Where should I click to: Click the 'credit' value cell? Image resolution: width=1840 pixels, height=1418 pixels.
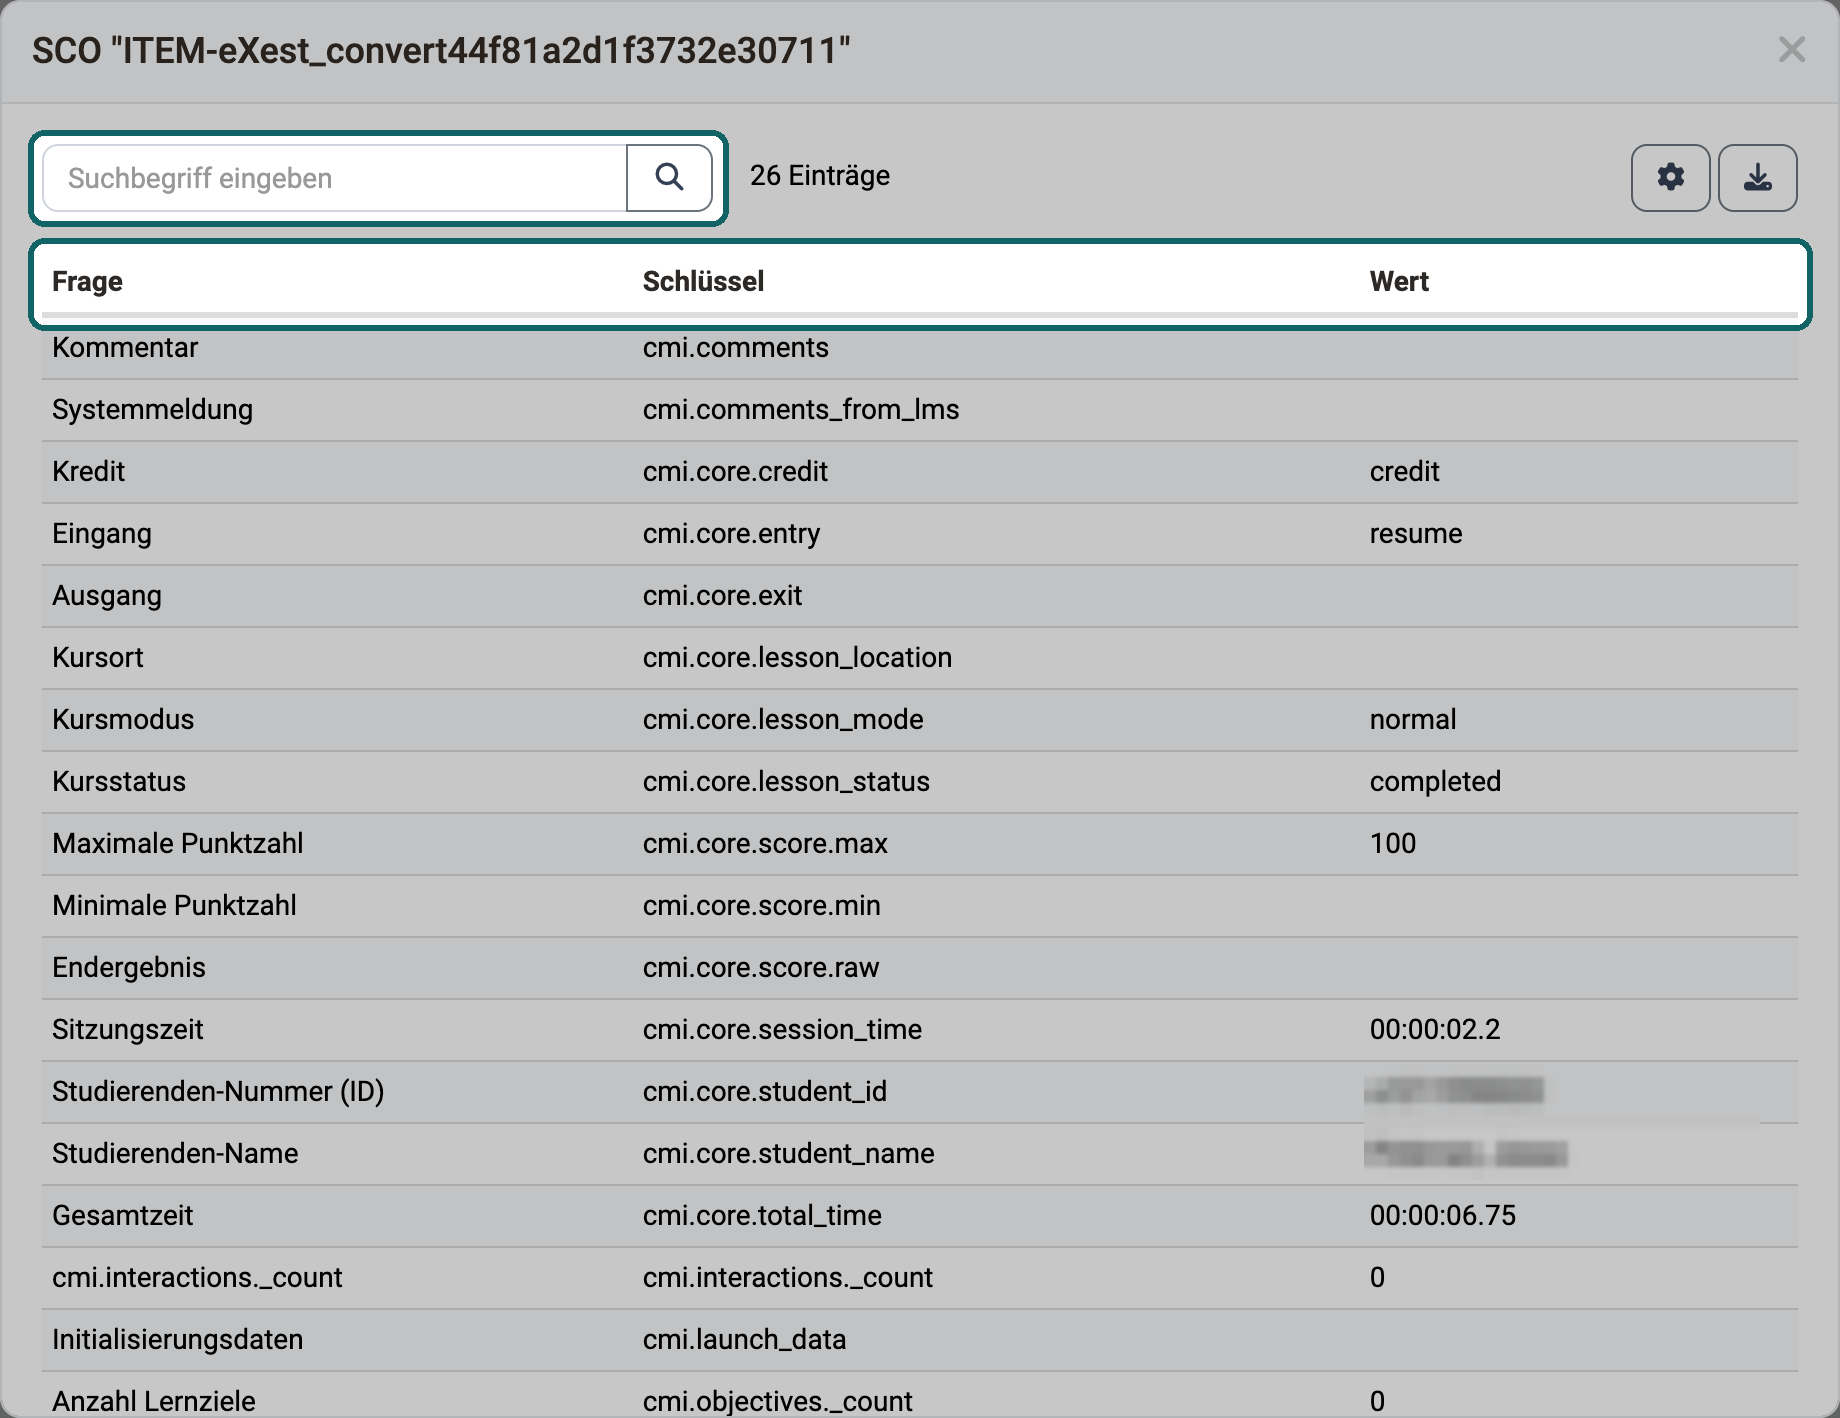tap(1404, 472)
